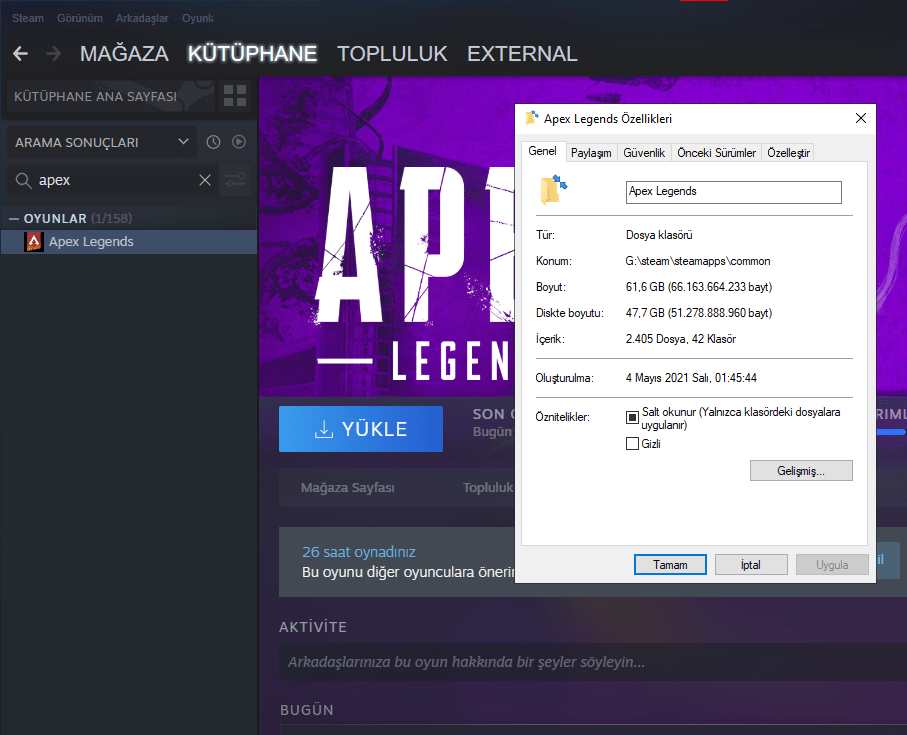Select Apex Legends in the game list
This screenshot has height=735, width=907.
click(x=129, y=242)
